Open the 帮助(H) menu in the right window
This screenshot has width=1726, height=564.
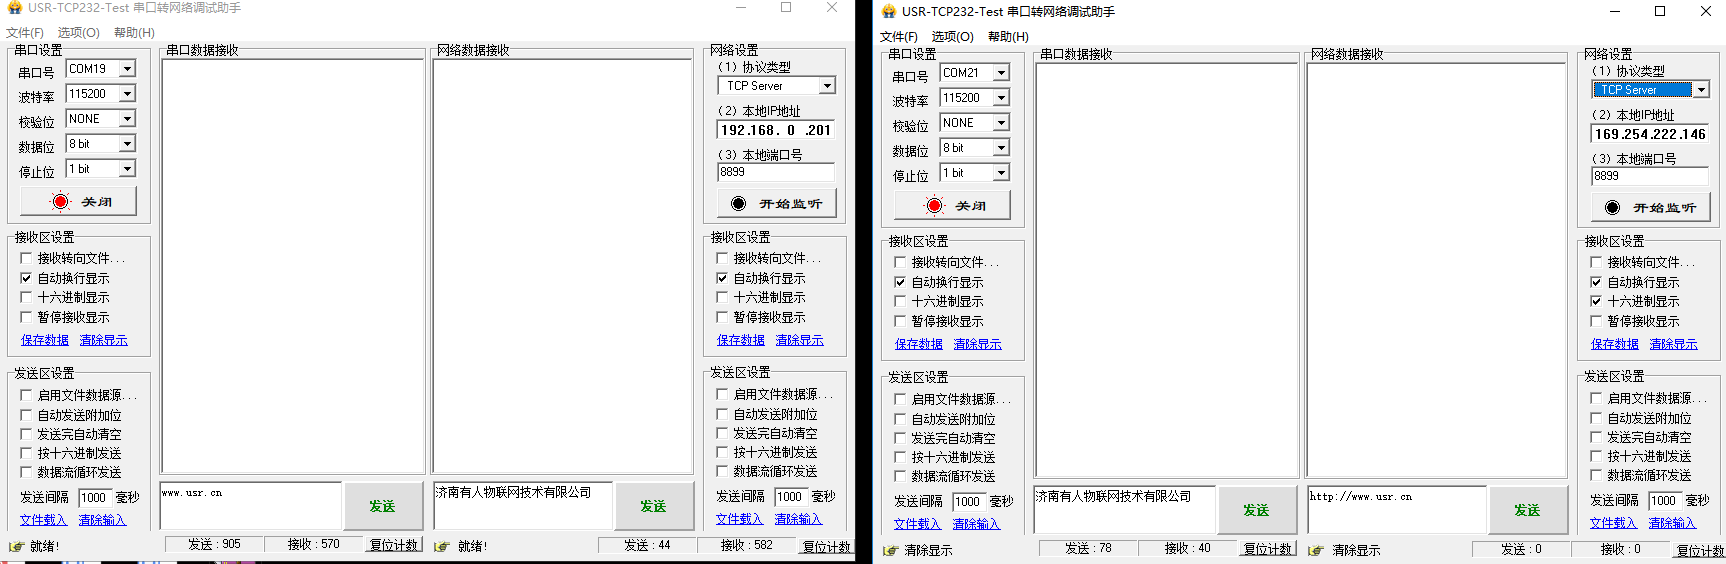pos(1008,37)
